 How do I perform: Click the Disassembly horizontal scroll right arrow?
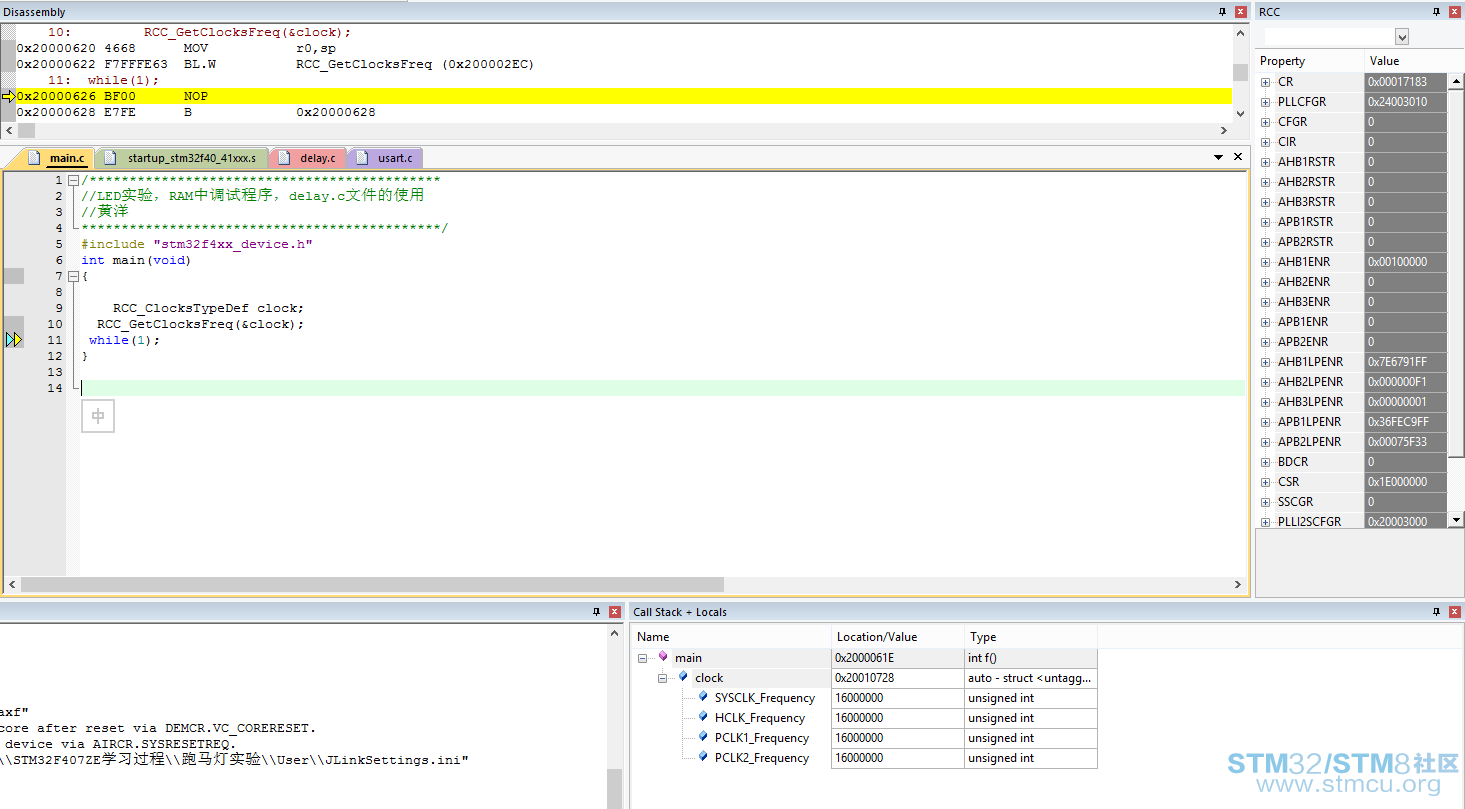(1224, 131)
